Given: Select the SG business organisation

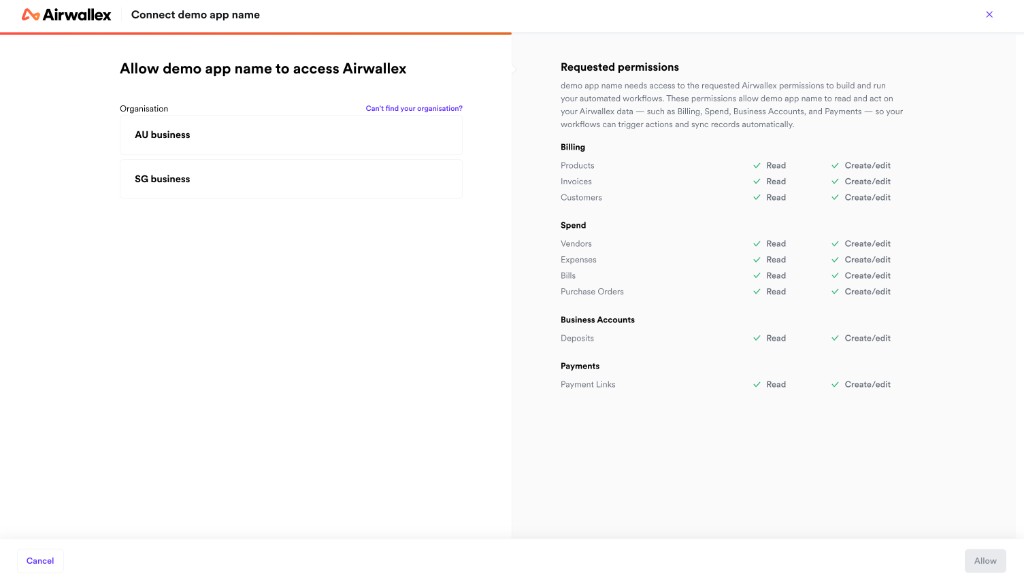Looking at the screenshot, I should [x=291, y=179].
